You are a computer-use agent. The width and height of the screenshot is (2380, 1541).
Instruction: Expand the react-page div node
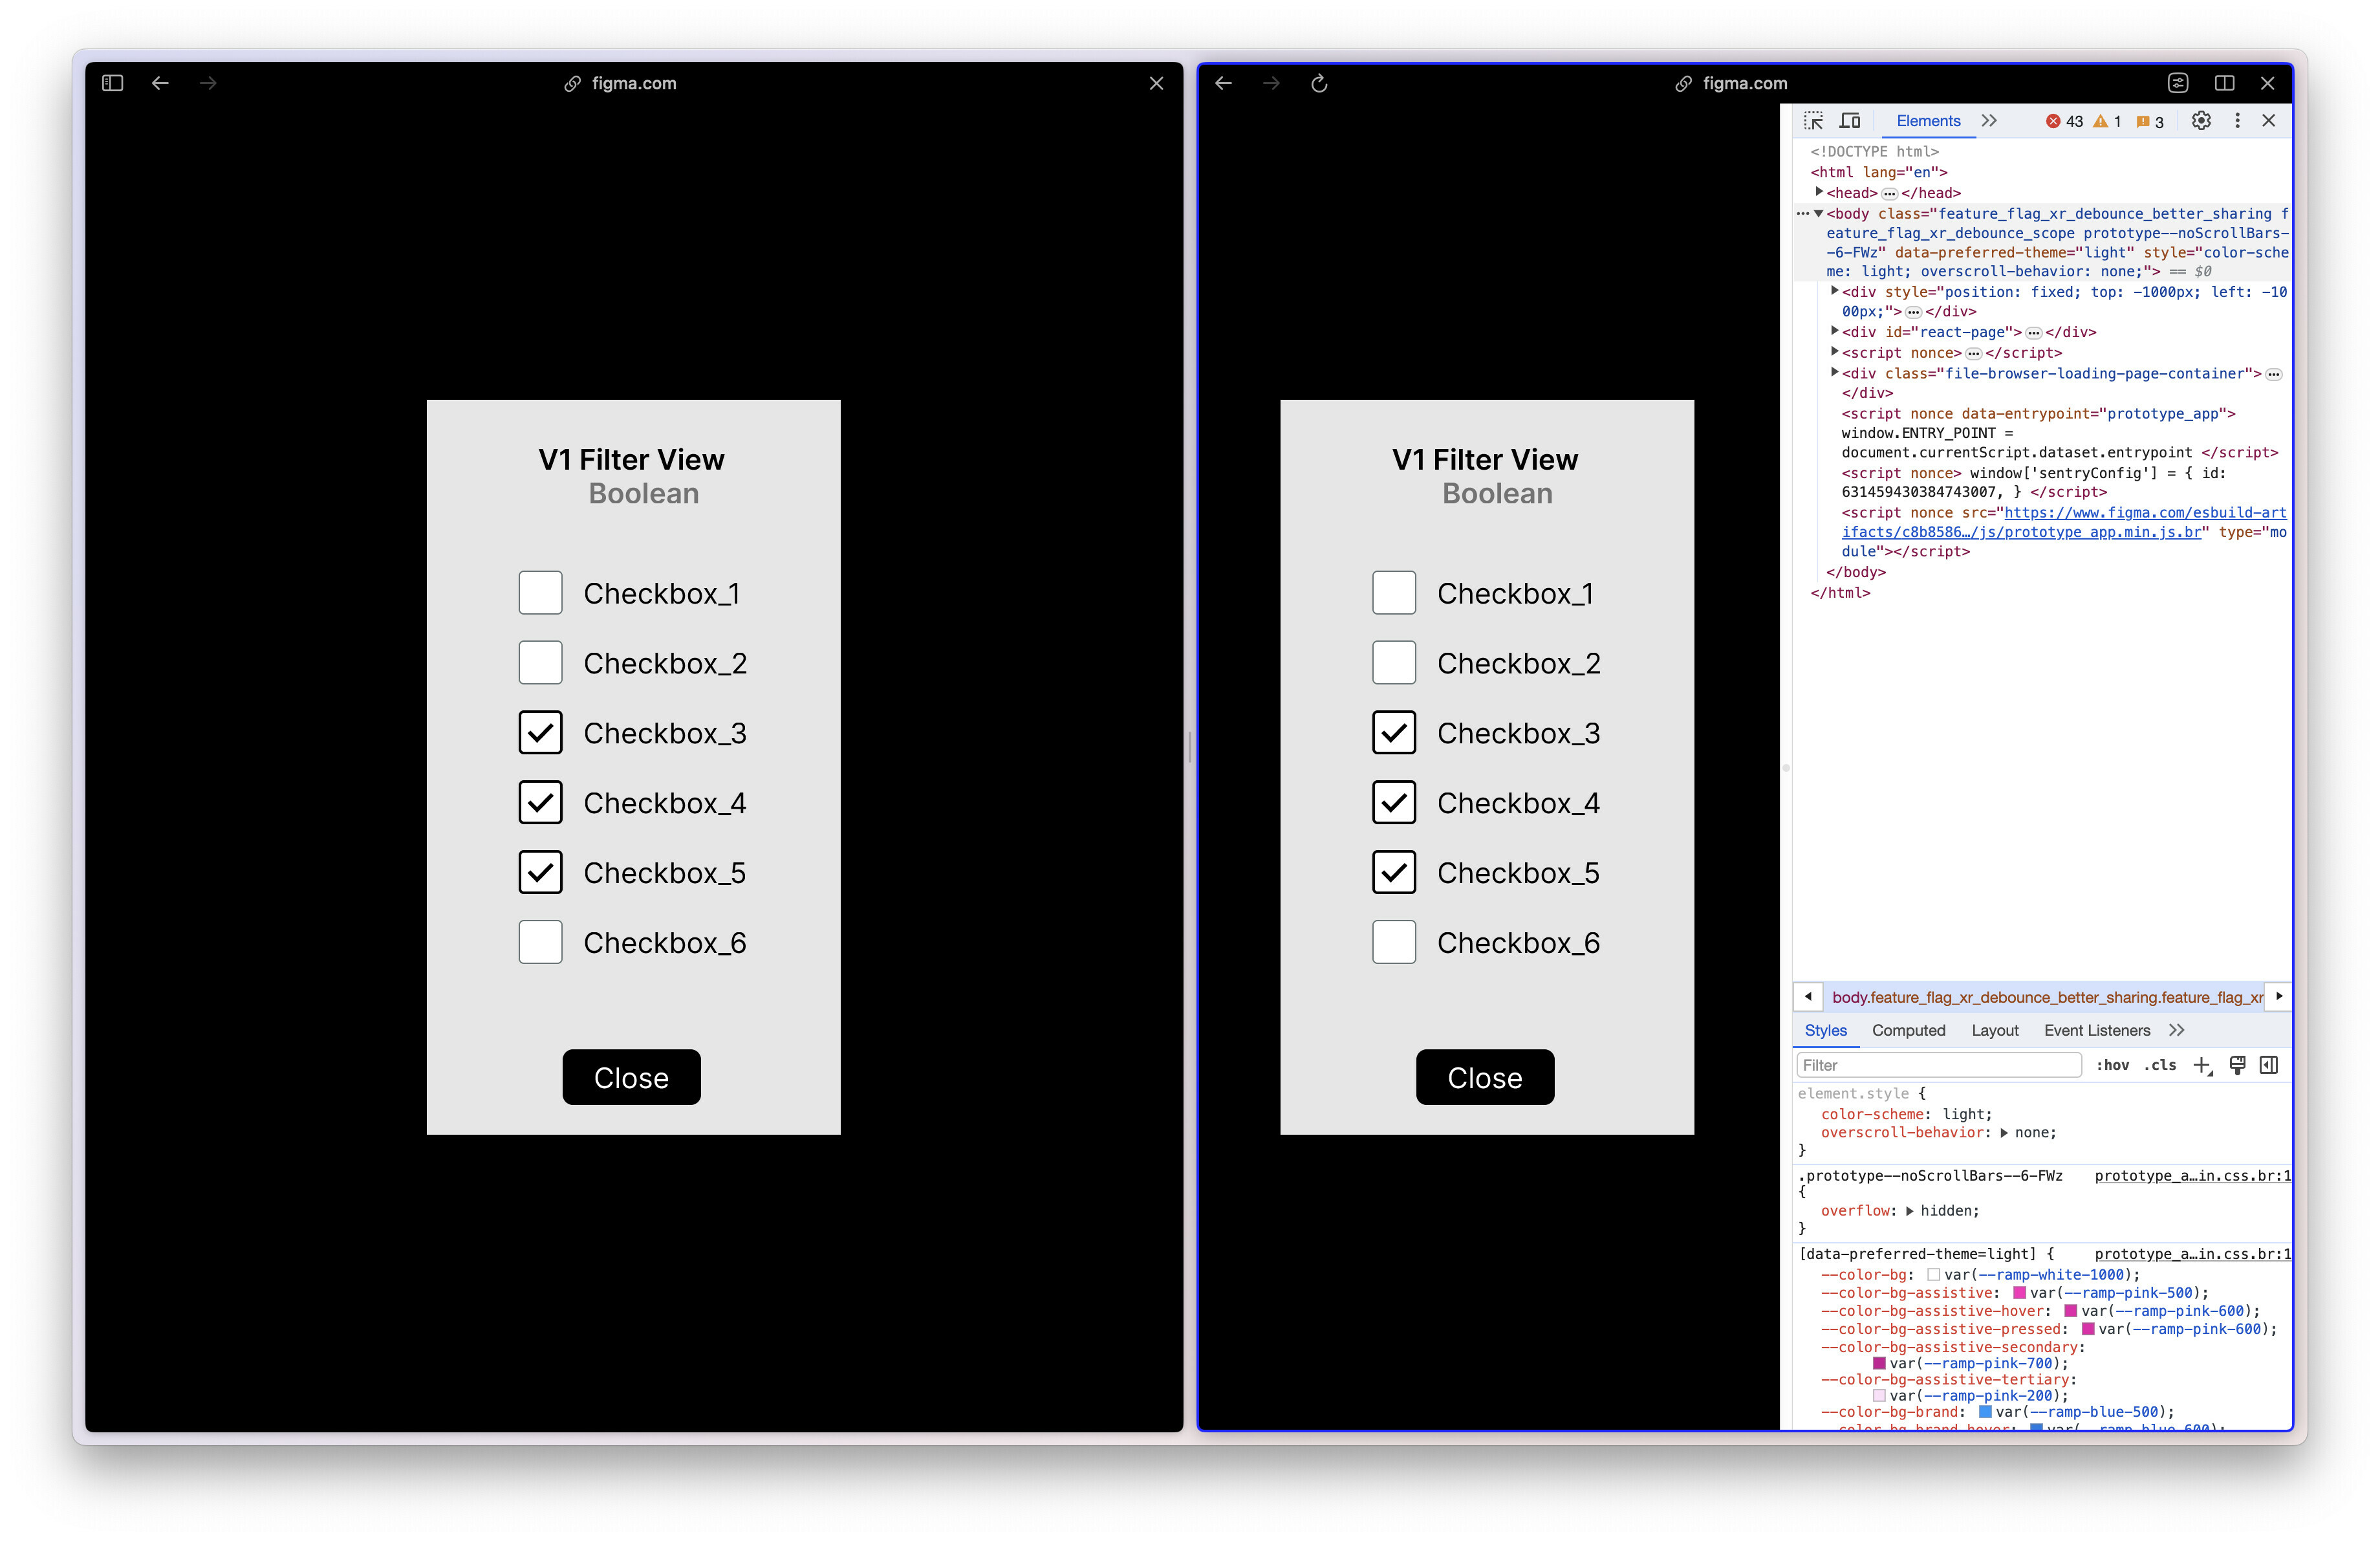(1835, 331)
